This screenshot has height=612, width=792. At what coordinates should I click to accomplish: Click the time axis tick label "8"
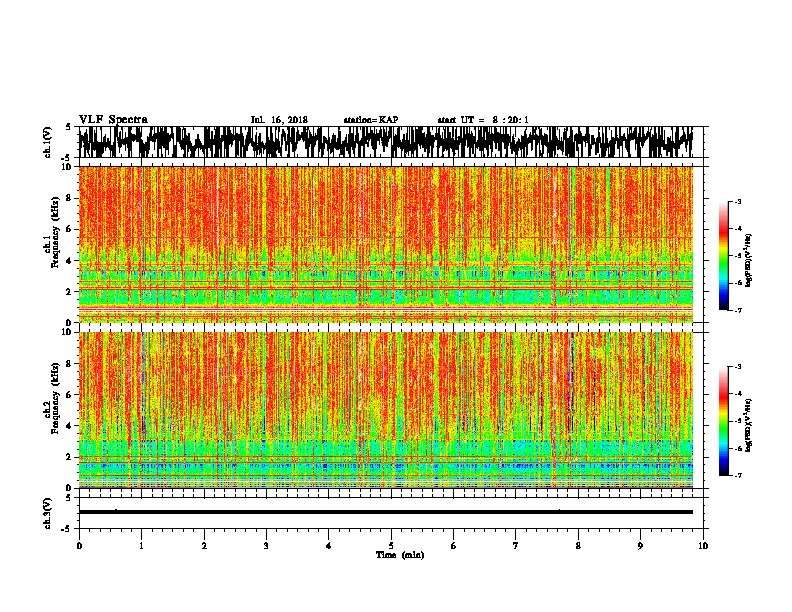click(578, 546)
